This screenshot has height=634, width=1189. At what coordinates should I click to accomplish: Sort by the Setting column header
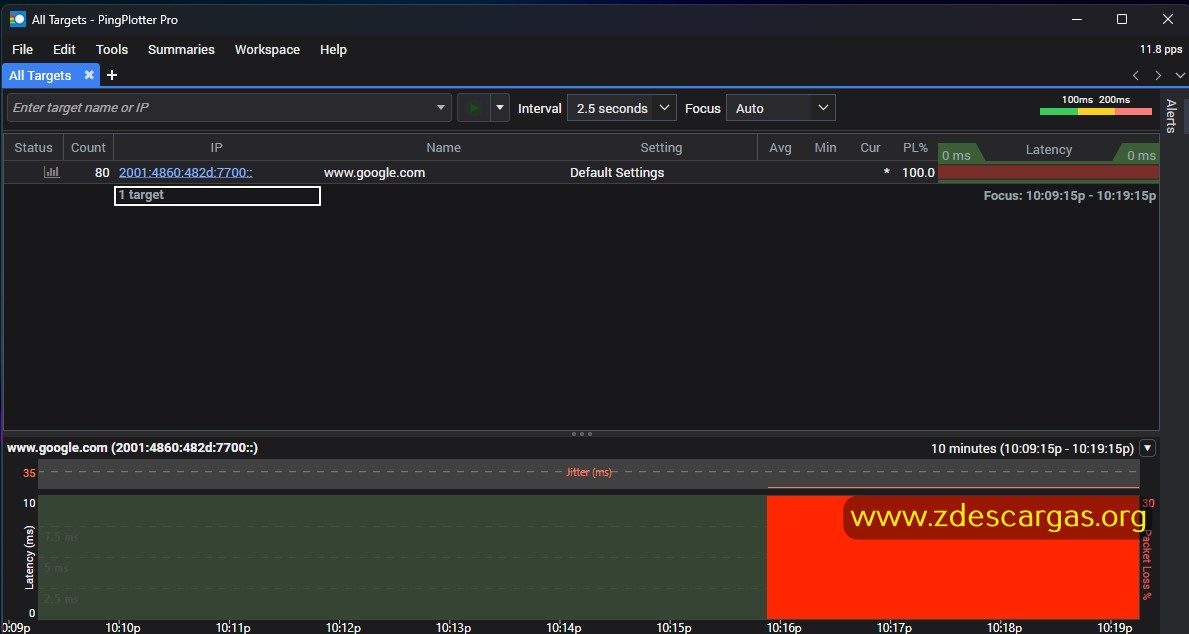(x=661, y=148)
